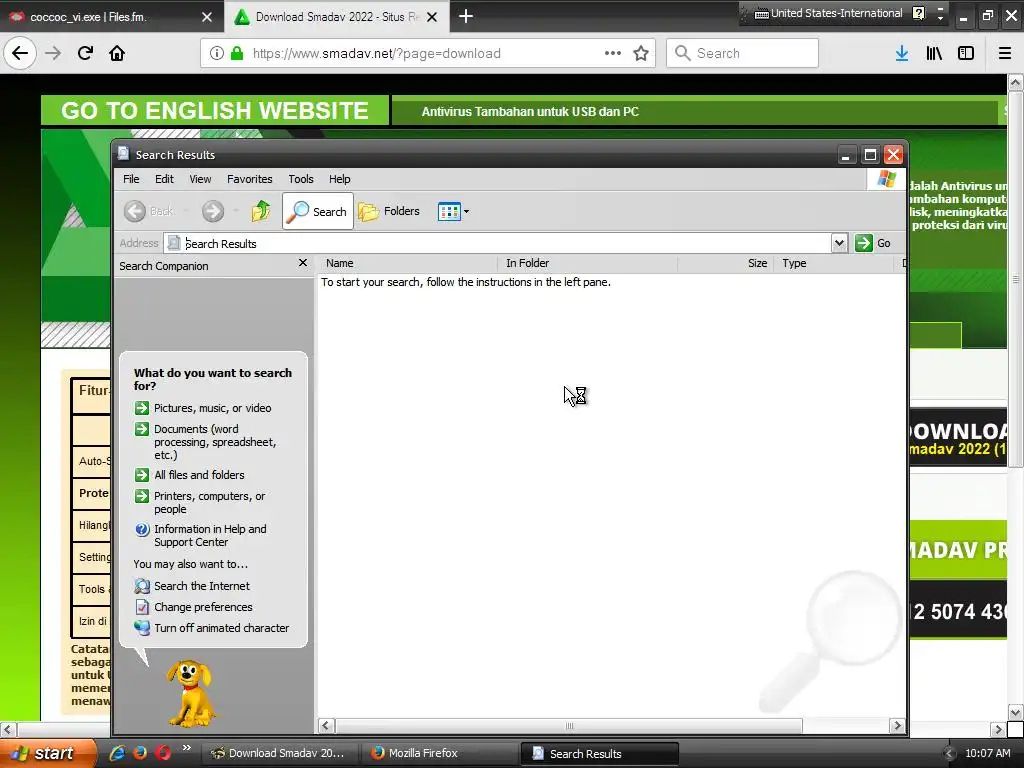Open Firefox downloads arrow

tap(902, 53)
